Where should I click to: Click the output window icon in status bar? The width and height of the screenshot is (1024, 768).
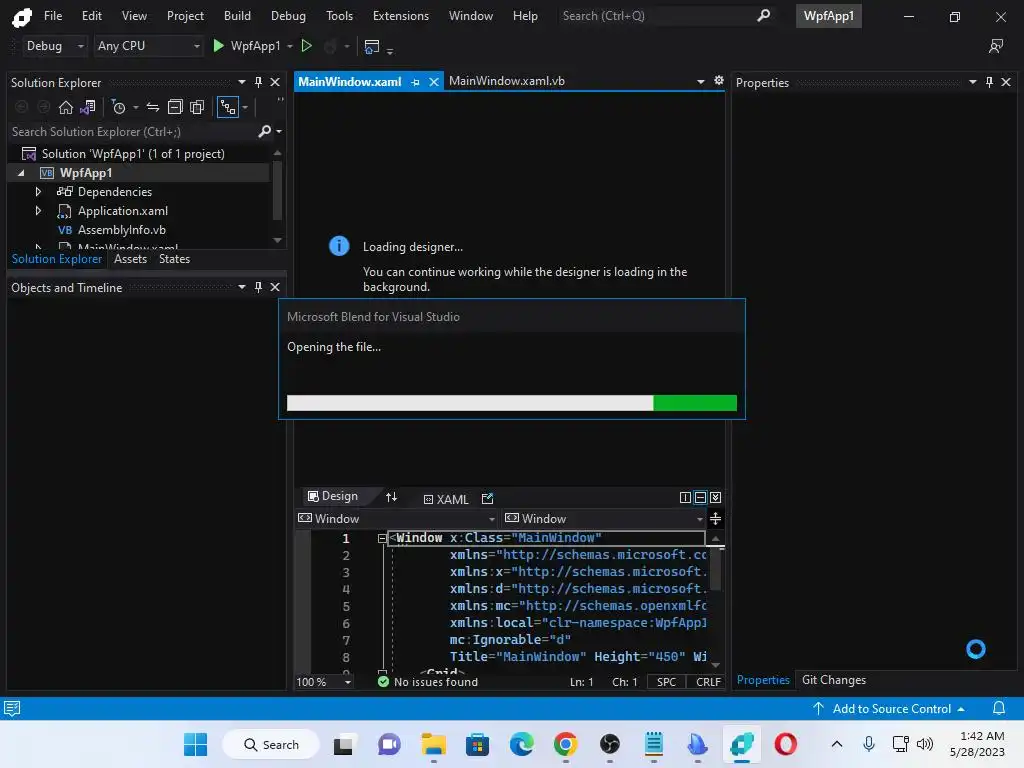click(x=12, y=709)
